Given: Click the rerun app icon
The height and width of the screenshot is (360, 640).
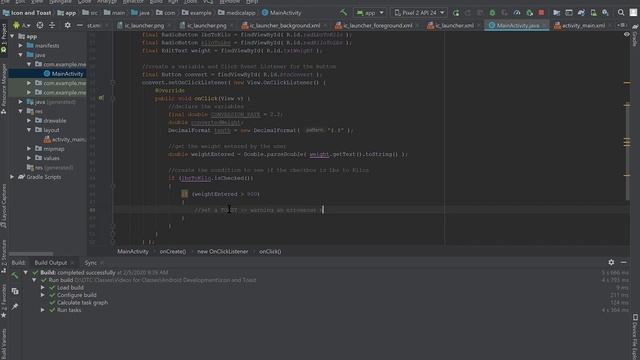Looking at the screenshot, I should (456, 13).
